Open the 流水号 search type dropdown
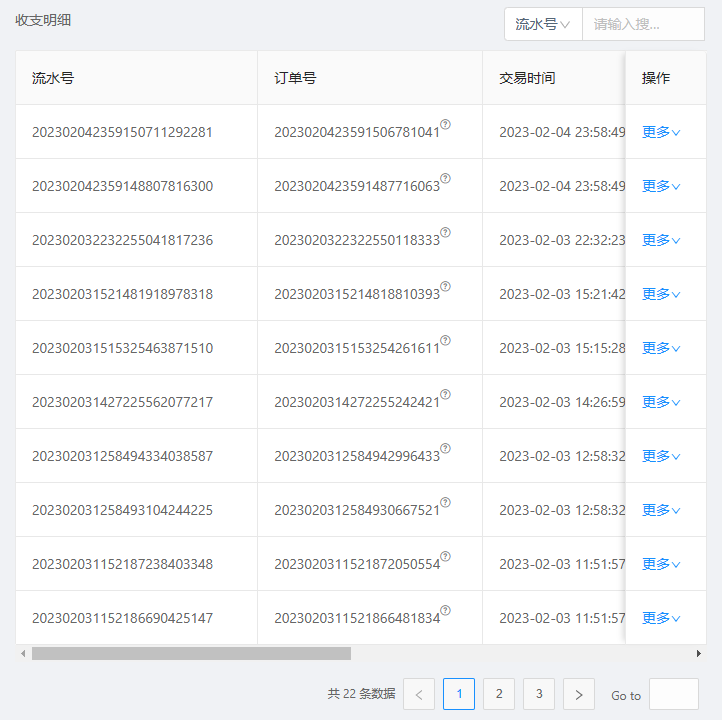The width and height of the screenshot is (722, 720). point(543,24)
